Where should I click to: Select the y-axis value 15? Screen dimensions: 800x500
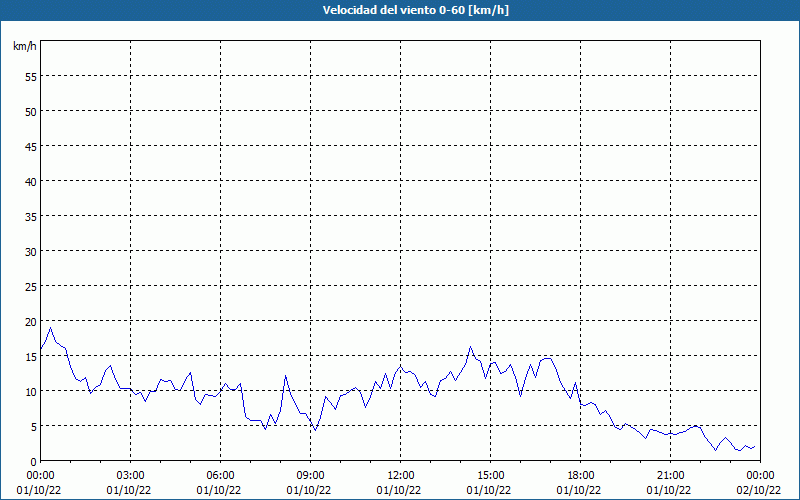(31, 357)
